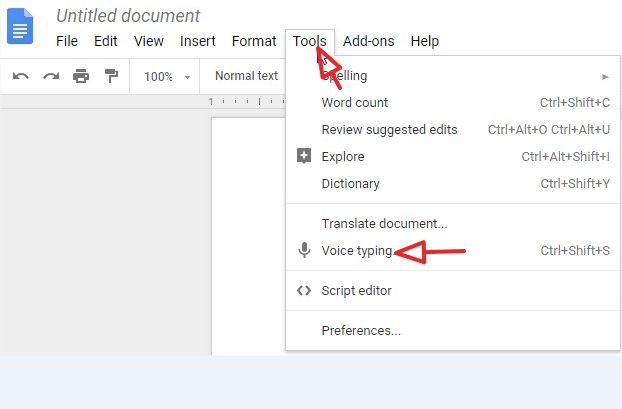The width and height of the screenshot is (622, 409).
Task: Choose the Explore menu entry
Action: [x=453, y=157]
